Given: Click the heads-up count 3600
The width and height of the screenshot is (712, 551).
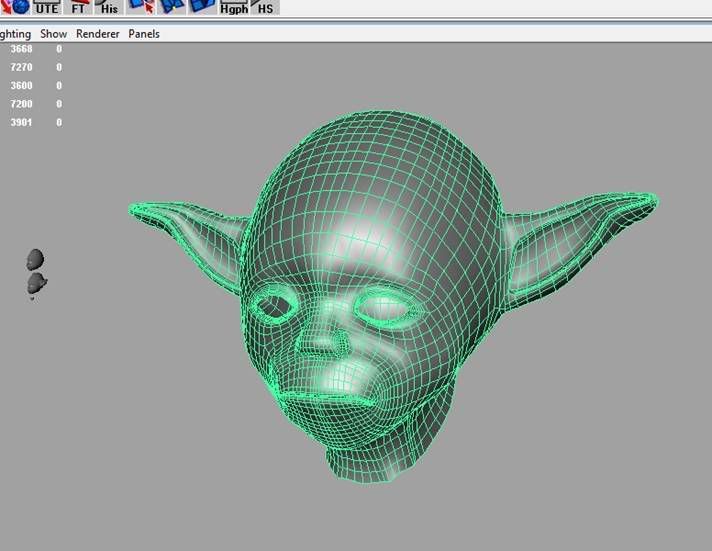Looking at the screenshot, I should click(x=21, y=86).
